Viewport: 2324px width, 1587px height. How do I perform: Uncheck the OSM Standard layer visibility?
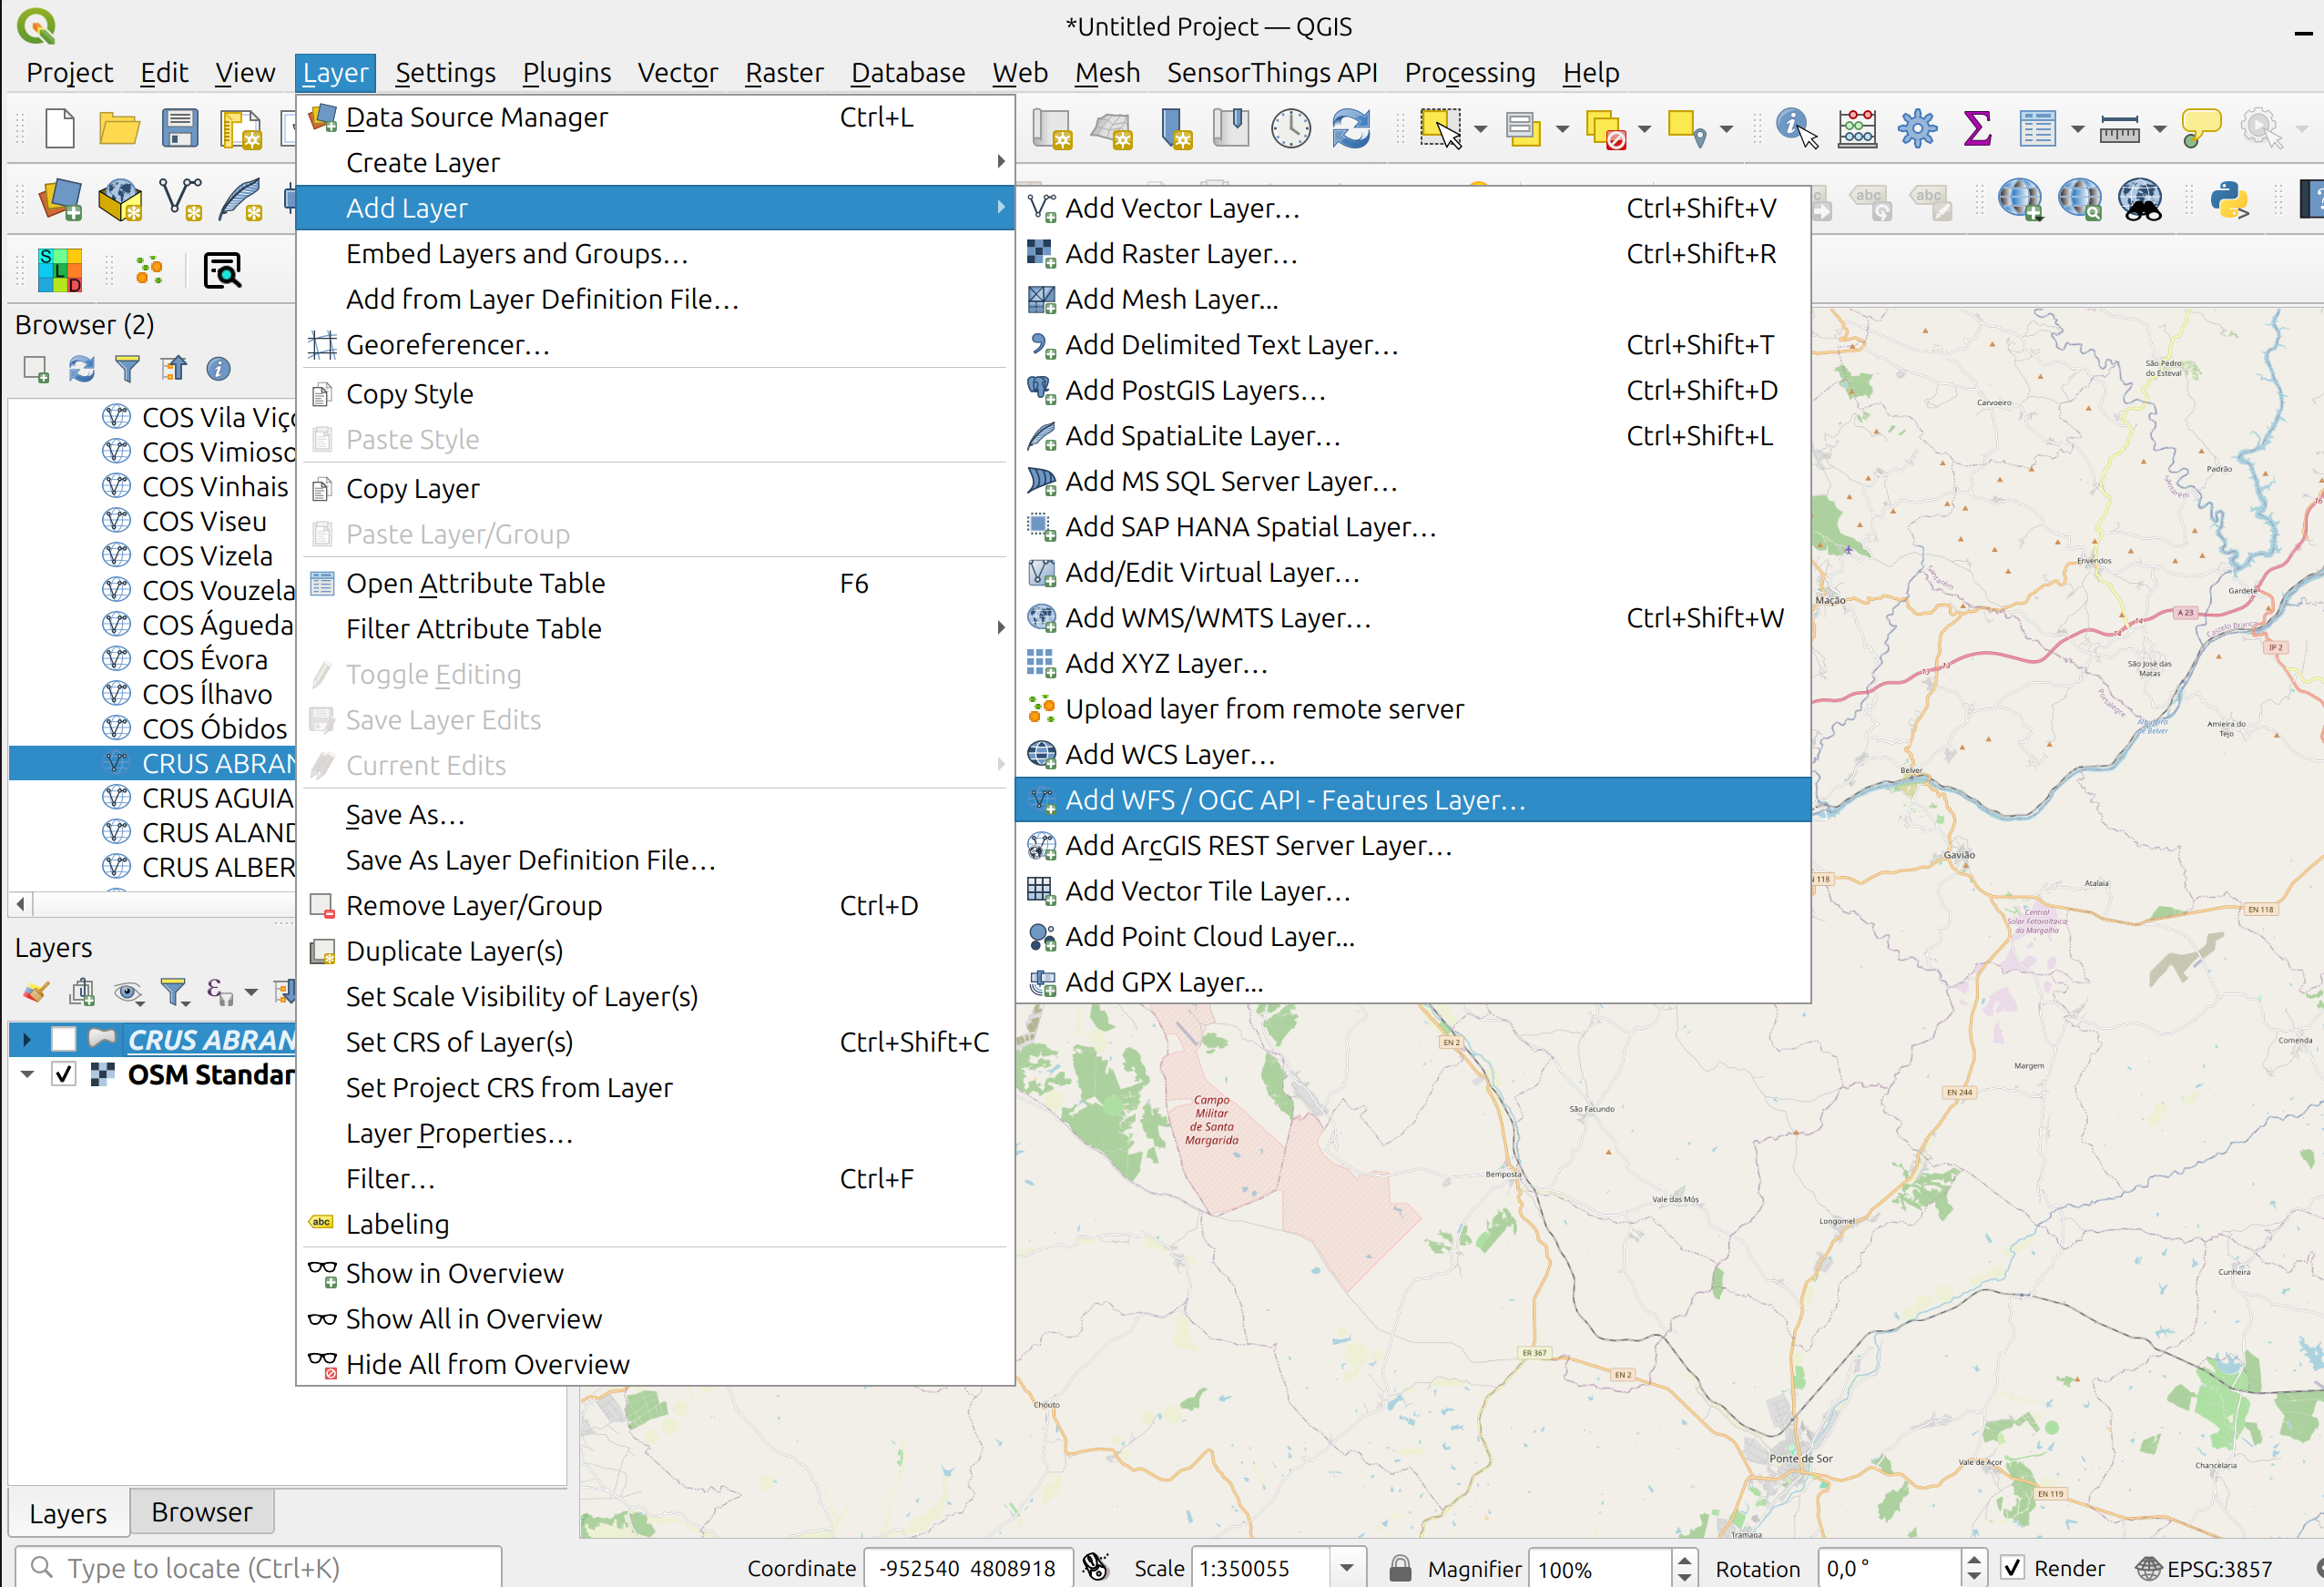[x=63, y=1074]
